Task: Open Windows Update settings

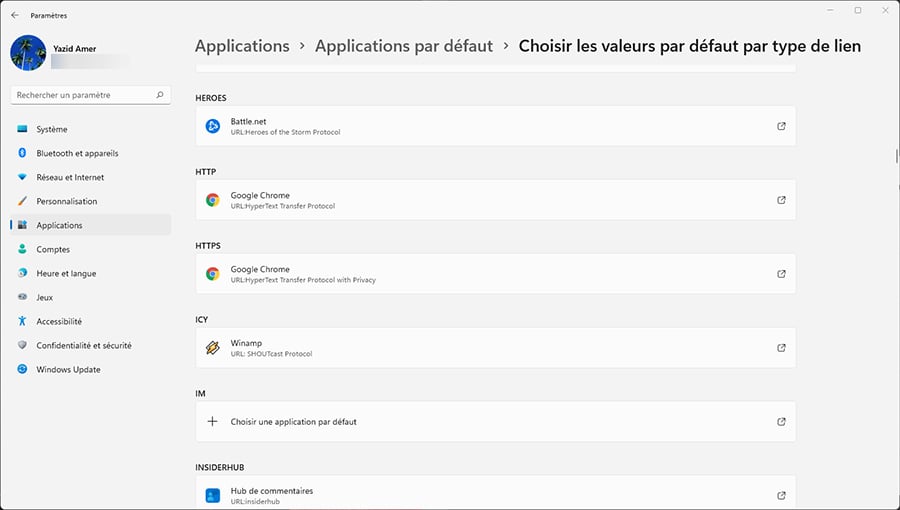Action: [91, 369]
